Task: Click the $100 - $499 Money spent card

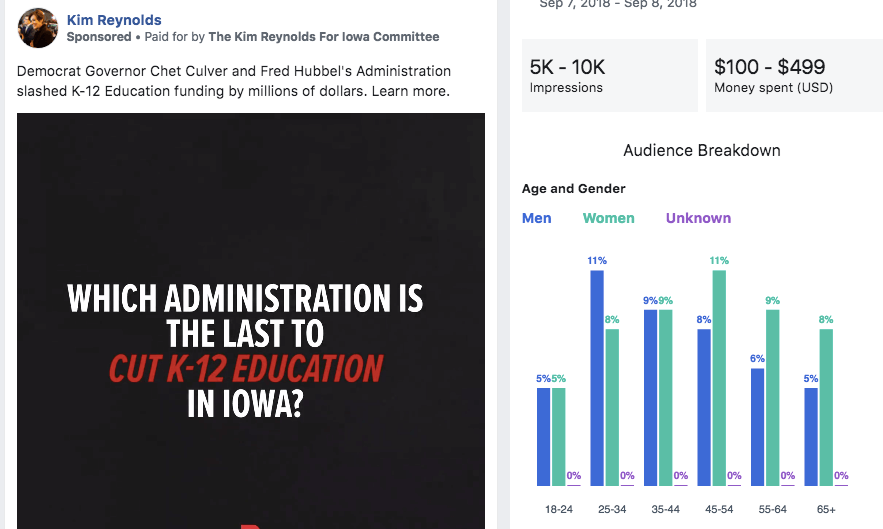Action: [x=794, y=76]
